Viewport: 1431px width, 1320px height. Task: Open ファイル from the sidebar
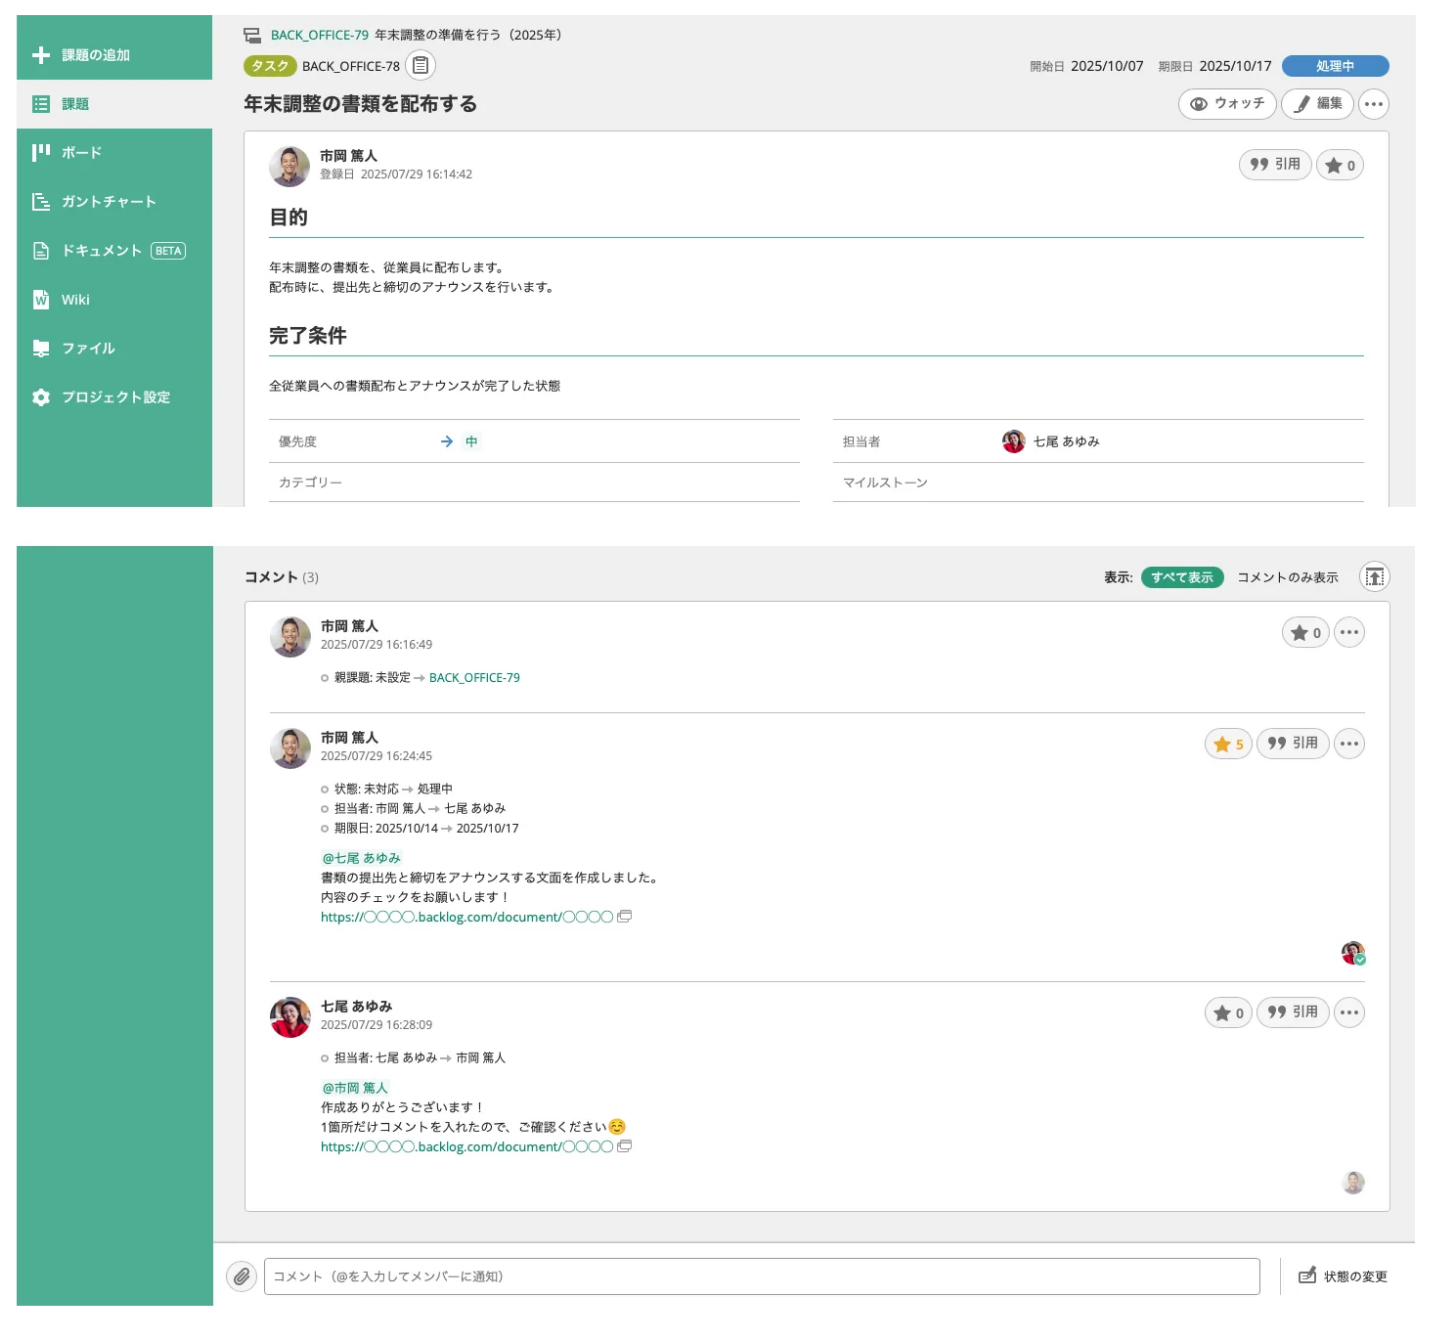(114, 348)
